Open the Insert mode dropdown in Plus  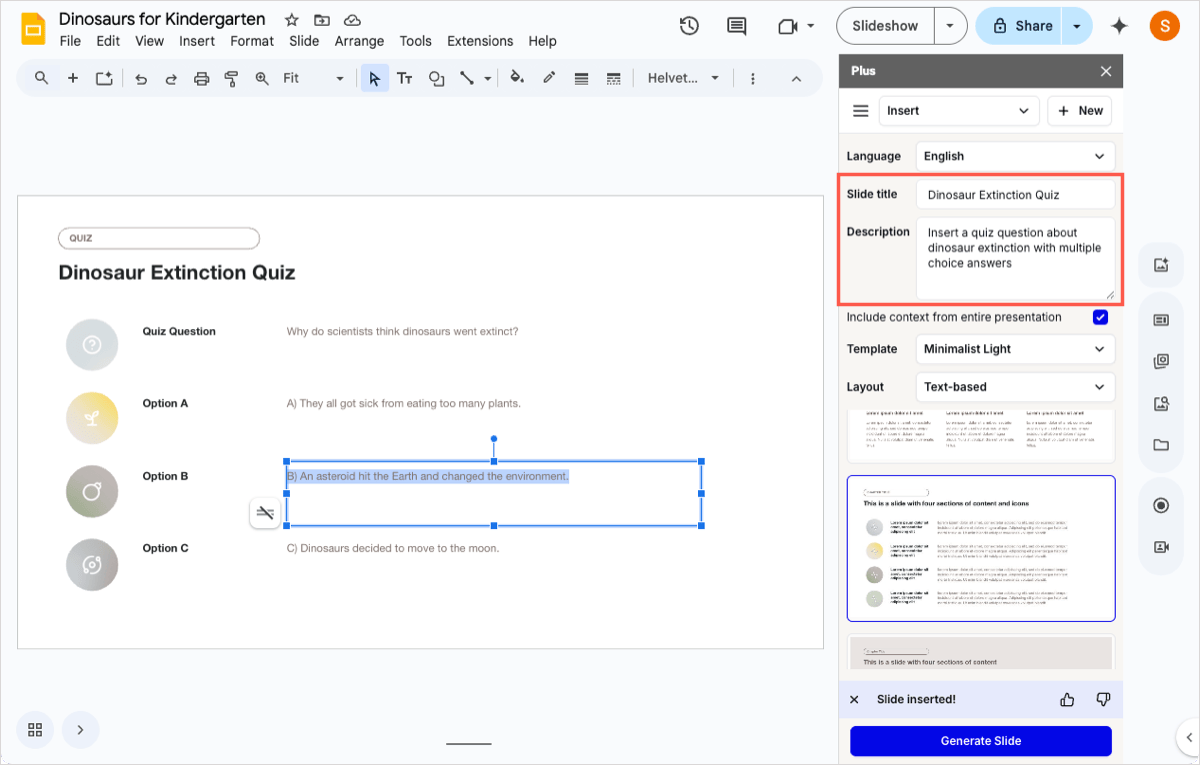[959, 111]
